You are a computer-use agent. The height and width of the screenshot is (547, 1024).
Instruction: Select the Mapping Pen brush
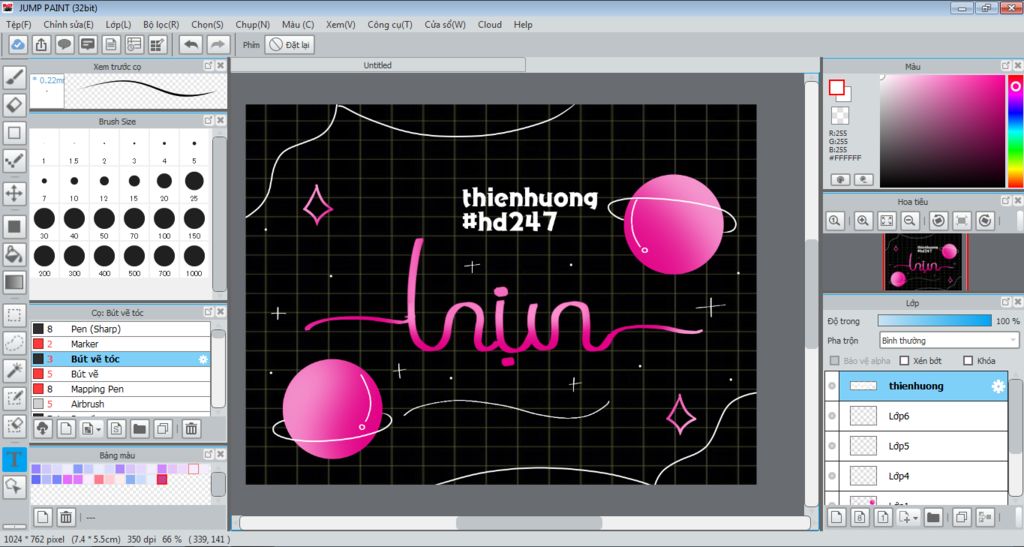121,389
